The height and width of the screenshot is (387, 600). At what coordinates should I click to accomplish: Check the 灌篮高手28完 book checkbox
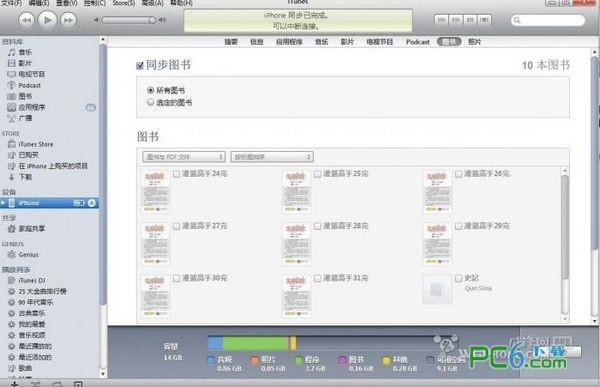(318, 226)
